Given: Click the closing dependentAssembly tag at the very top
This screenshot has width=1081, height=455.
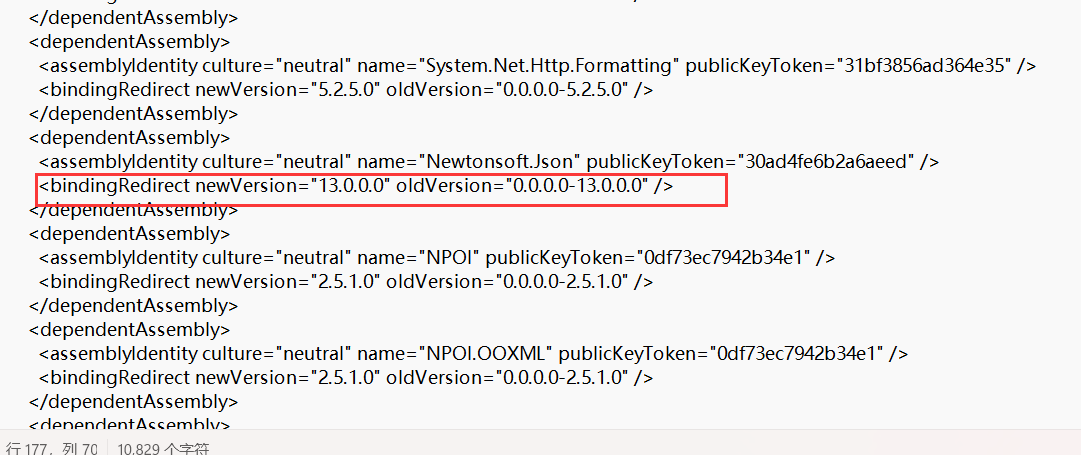Looking at the screenshot, I should pos(134,17).
